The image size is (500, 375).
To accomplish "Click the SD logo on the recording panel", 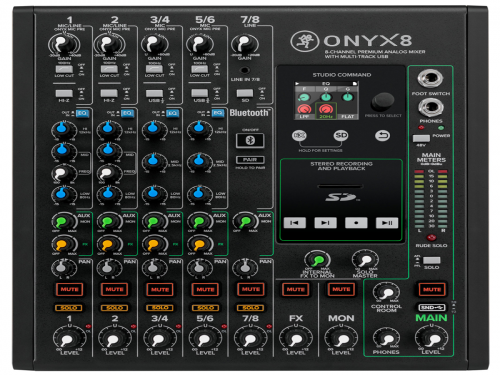I will pyautogui.click(x=341, y=197).
